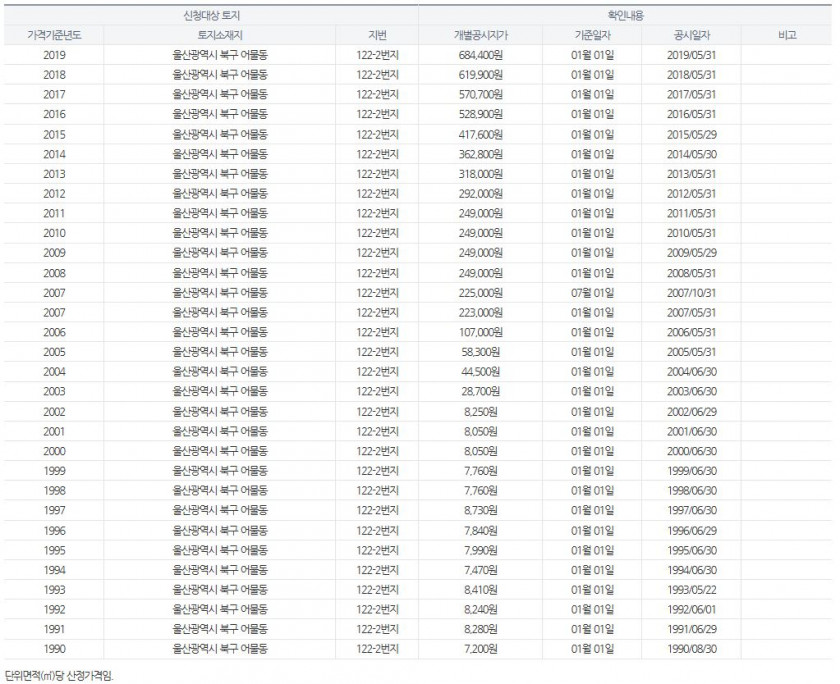This screenshot has width=840, height=684.
Task: Click the 비고 column header
Action: 787,35
